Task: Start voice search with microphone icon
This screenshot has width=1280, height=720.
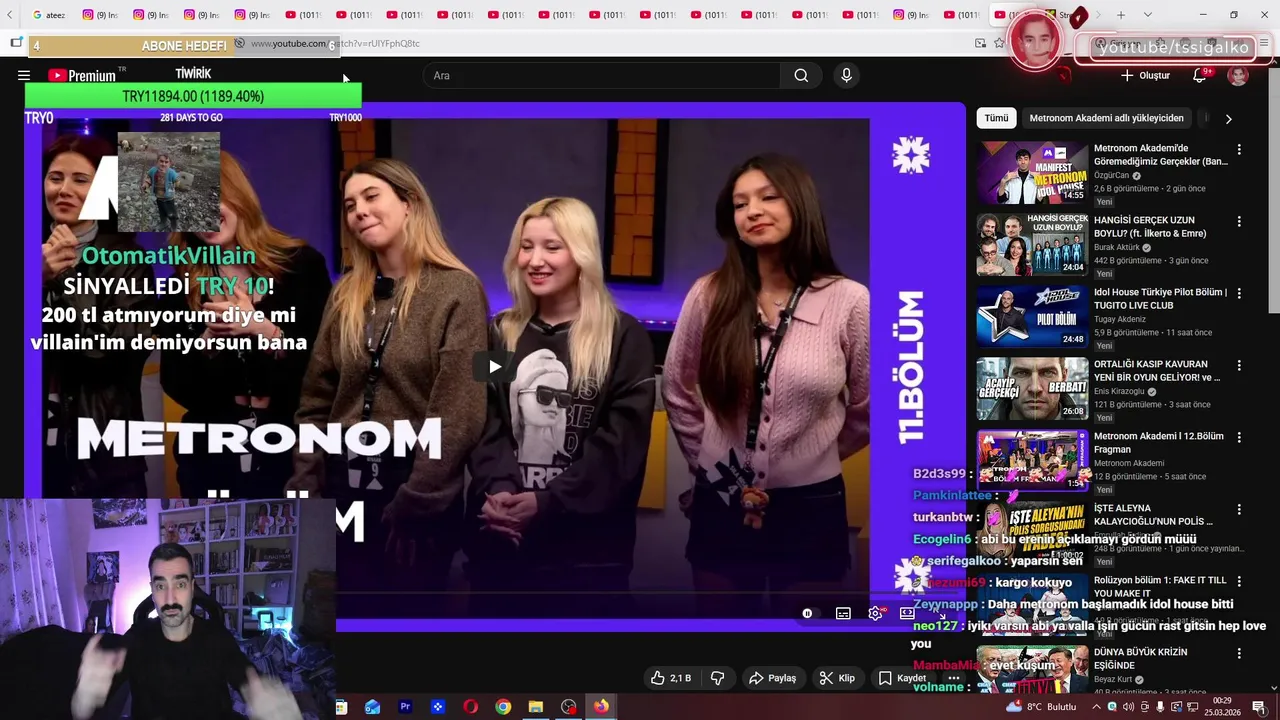Action: click(847, 75)
